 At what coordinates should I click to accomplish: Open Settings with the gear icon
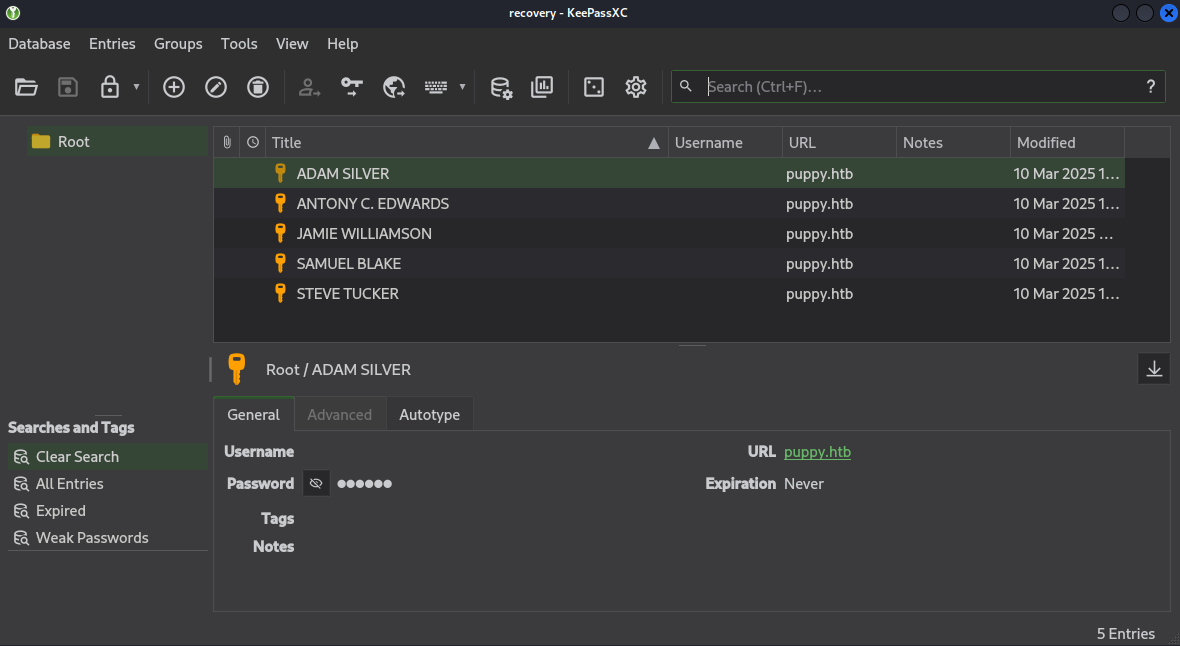pos(636,87)
